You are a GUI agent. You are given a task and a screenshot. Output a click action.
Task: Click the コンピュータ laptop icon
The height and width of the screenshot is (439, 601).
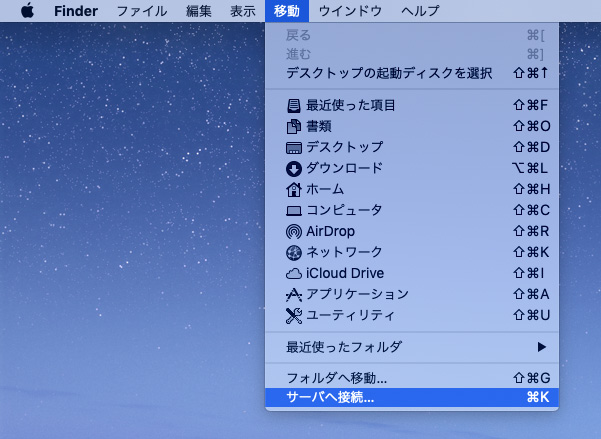click(x=294, y=211)
